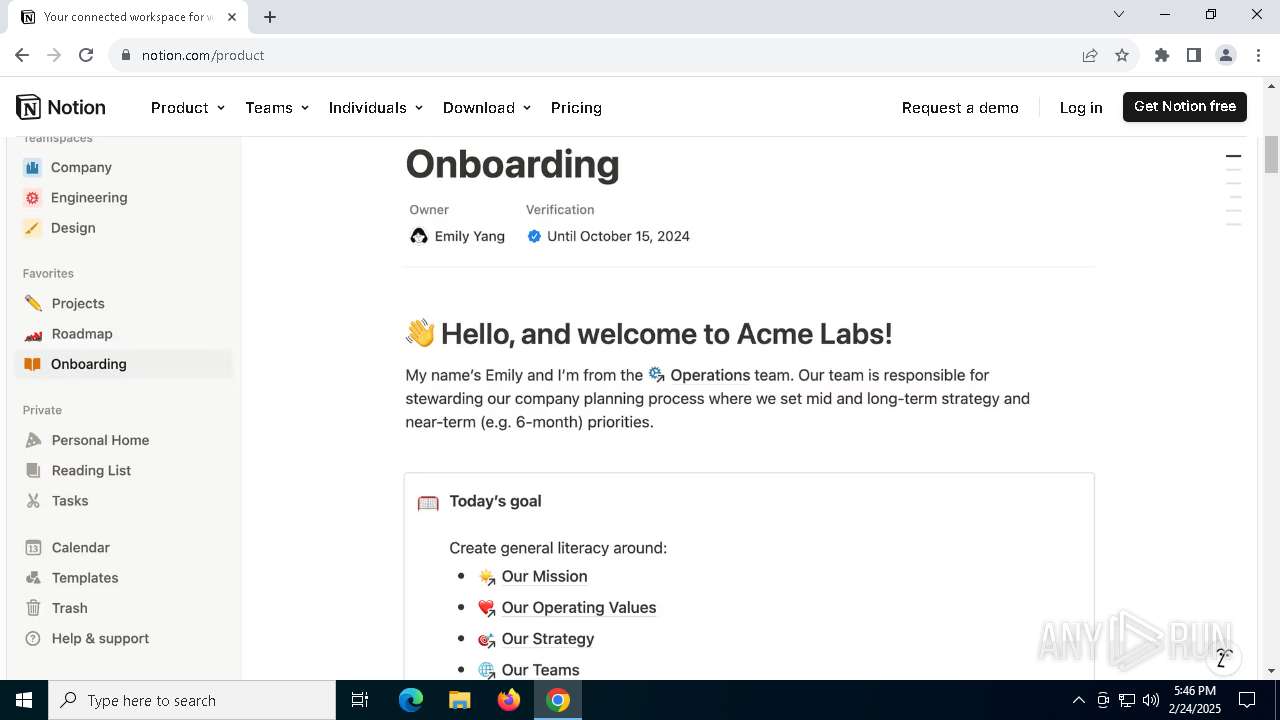Open the browser Extensions puzzle icon
This screenshot has width=1280, height=720.
pos(1162,55)
